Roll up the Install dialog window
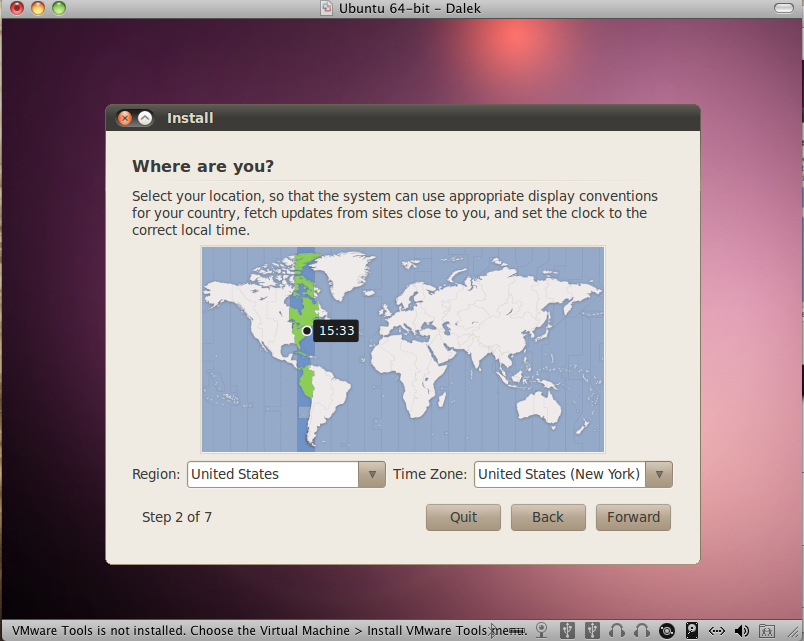 145,118
